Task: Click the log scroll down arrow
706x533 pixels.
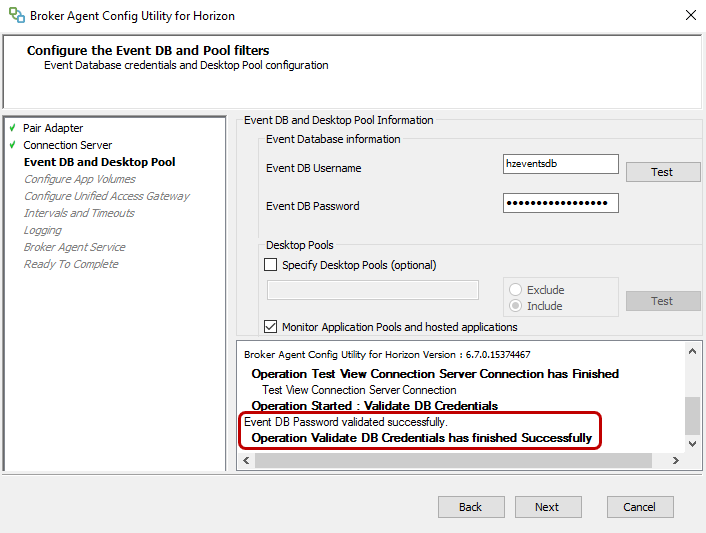Action: (x=692, y=443)
